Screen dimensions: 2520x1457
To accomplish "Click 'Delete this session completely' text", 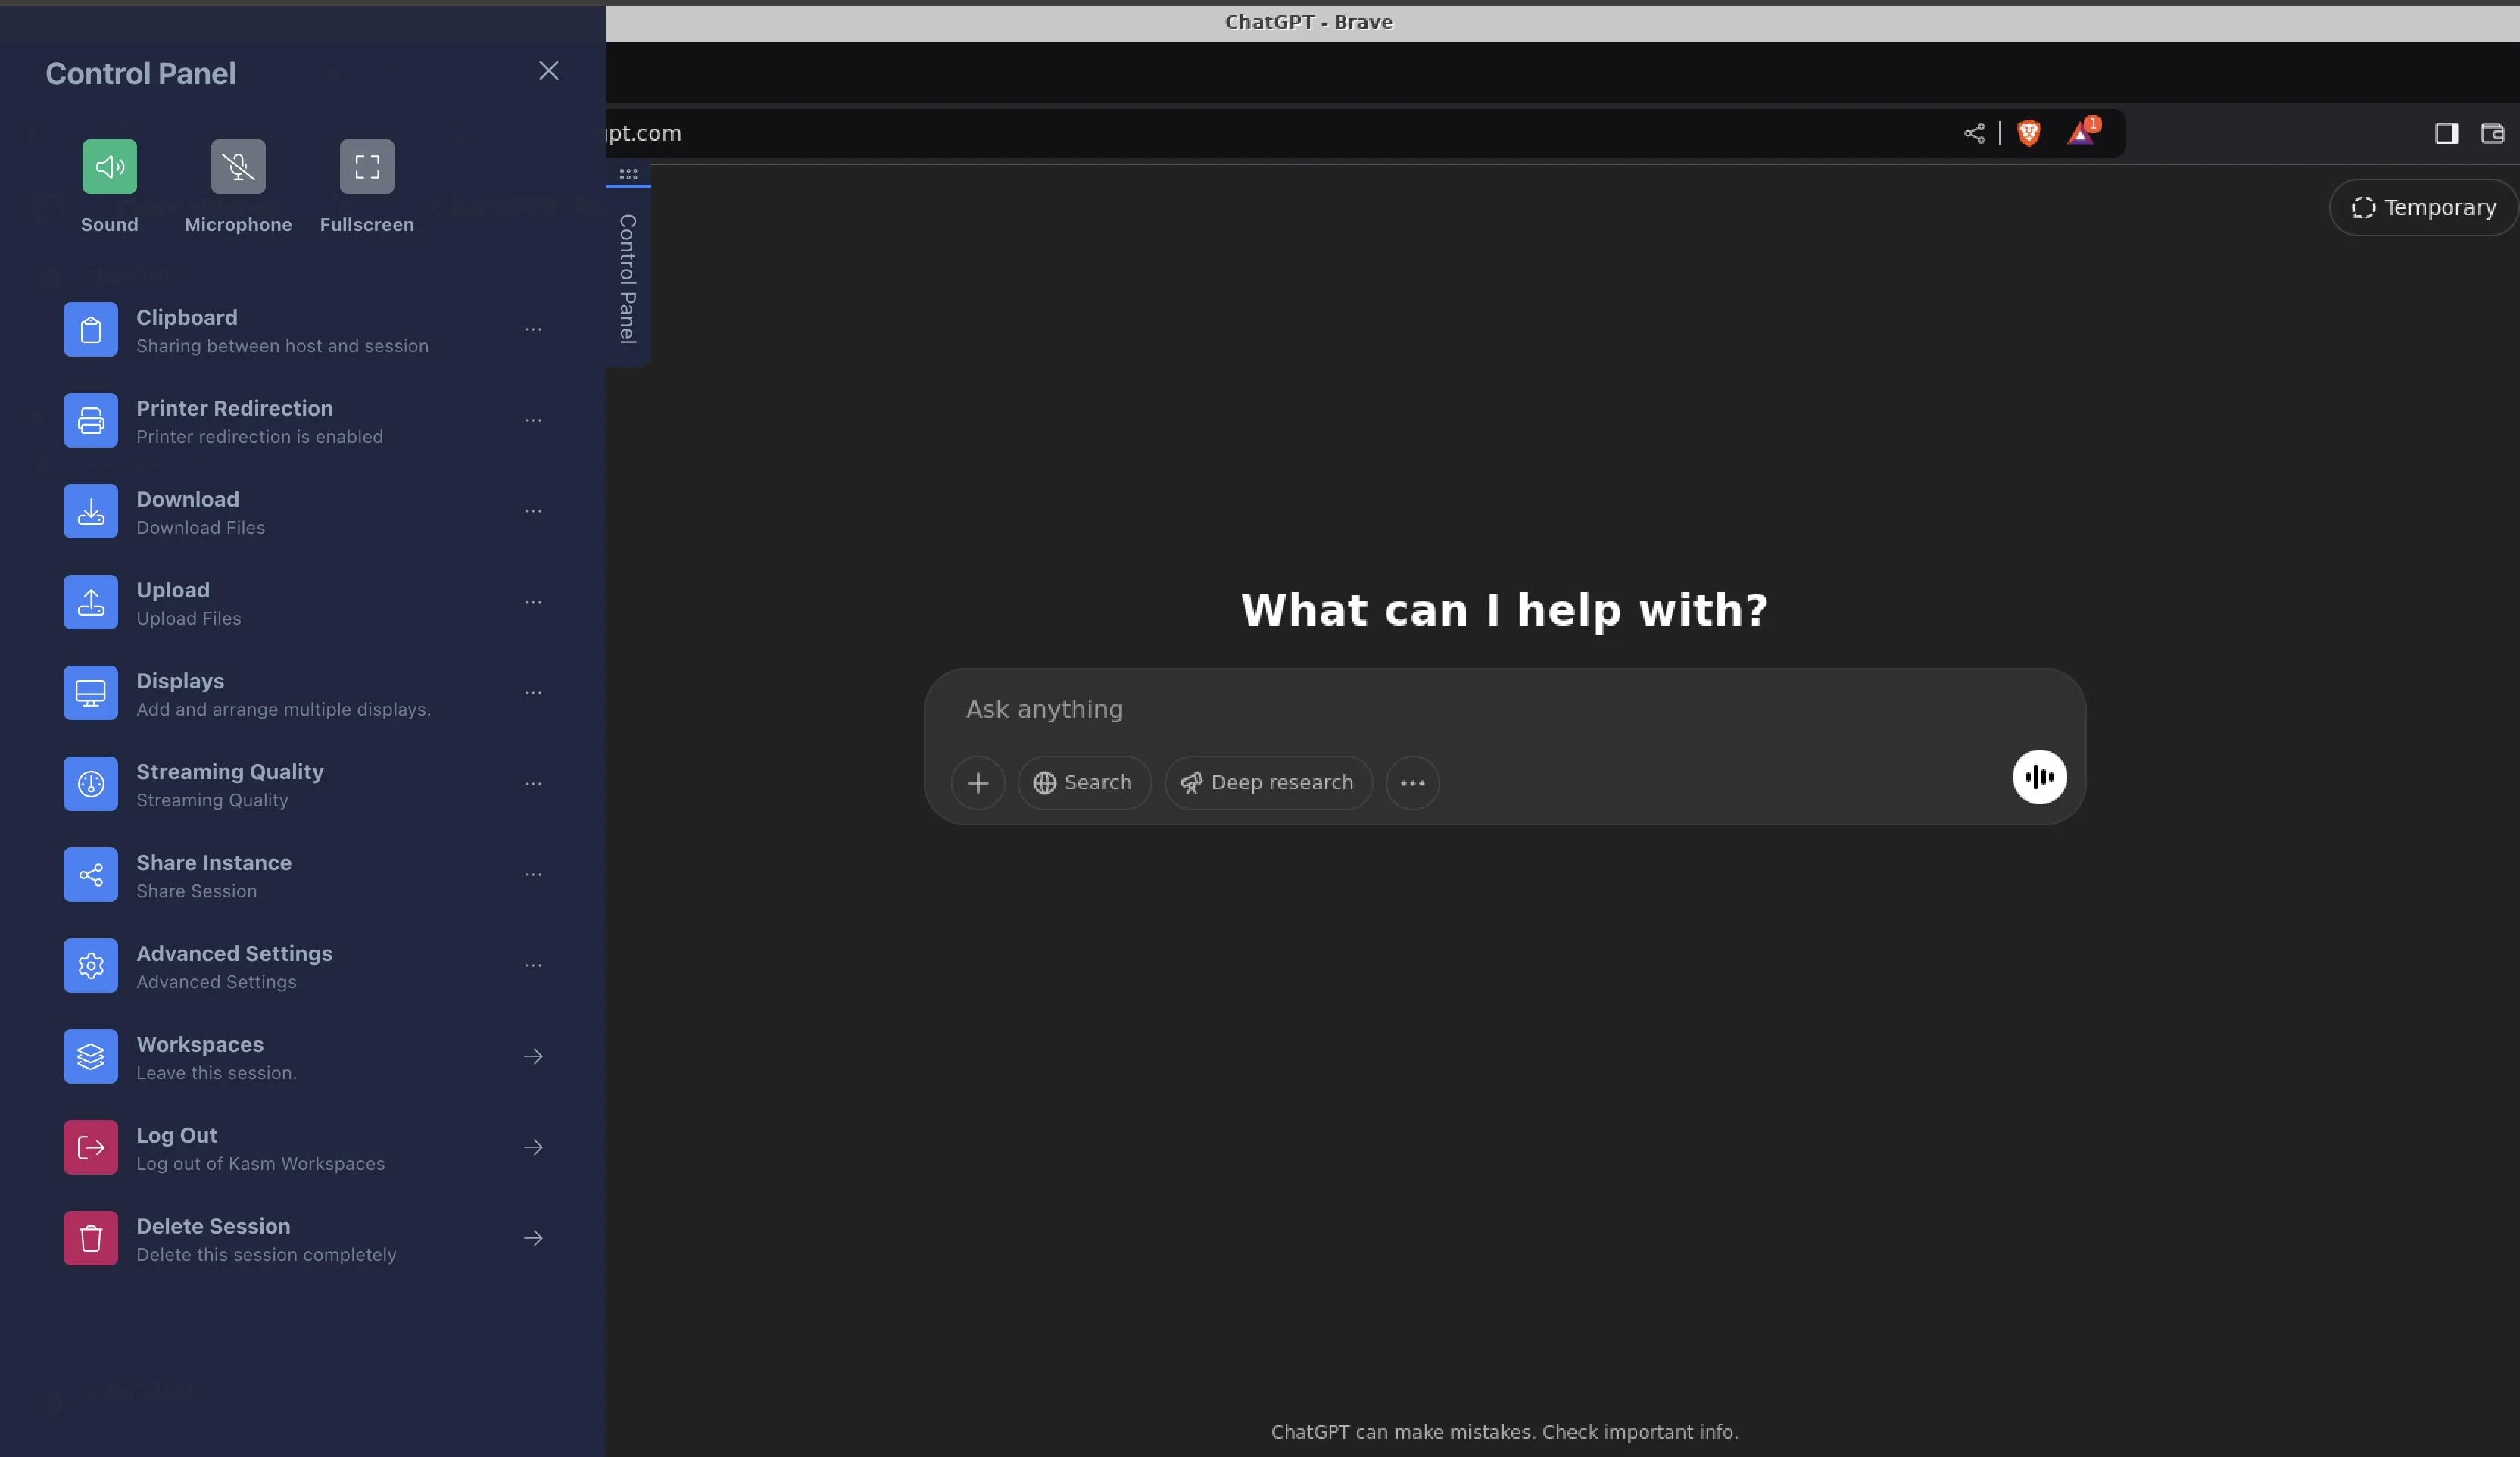I will click(266, 1255).
